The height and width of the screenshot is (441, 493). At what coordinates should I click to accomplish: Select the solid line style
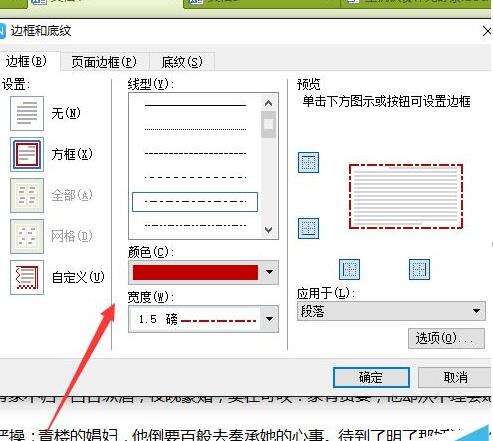coord(195,105)
